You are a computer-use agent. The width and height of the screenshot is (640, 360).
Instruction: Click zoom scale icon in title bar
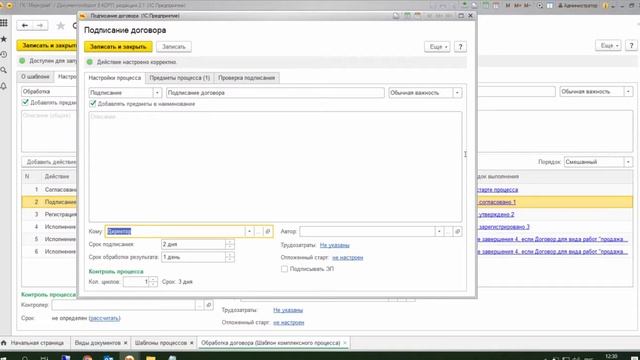540,5
